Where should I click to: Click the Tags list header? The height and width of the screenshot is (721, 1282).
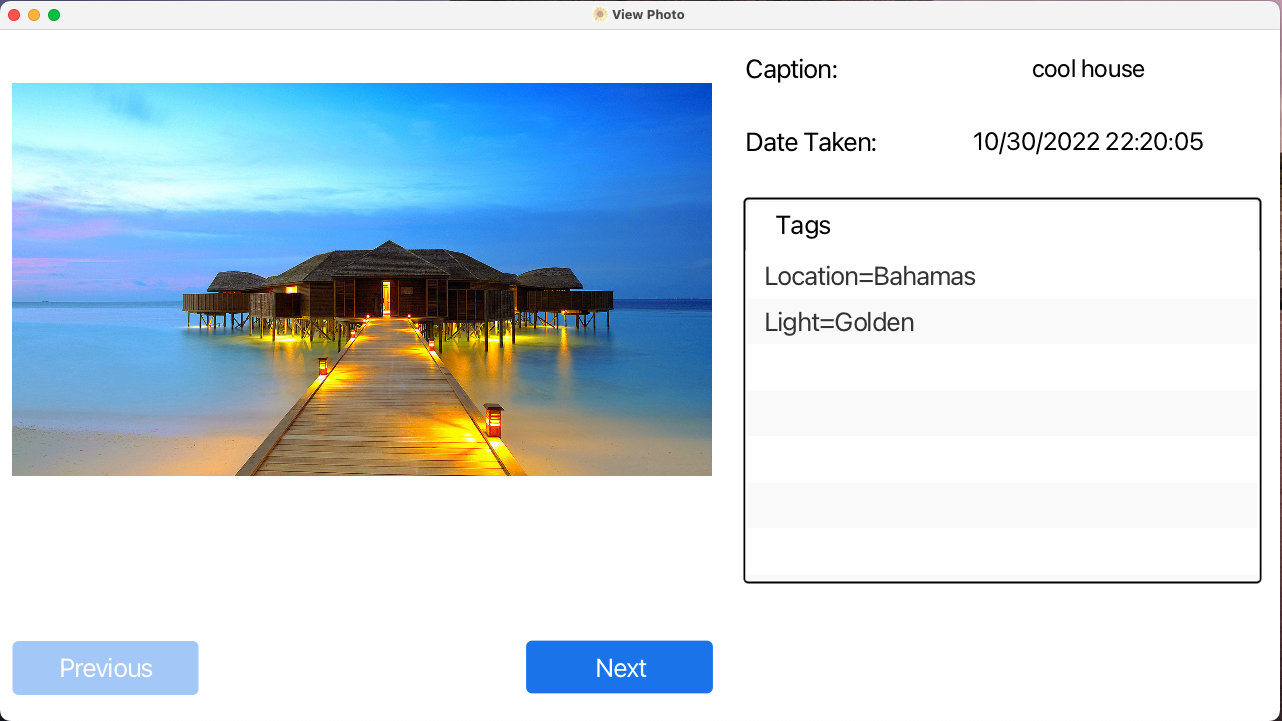803,226
